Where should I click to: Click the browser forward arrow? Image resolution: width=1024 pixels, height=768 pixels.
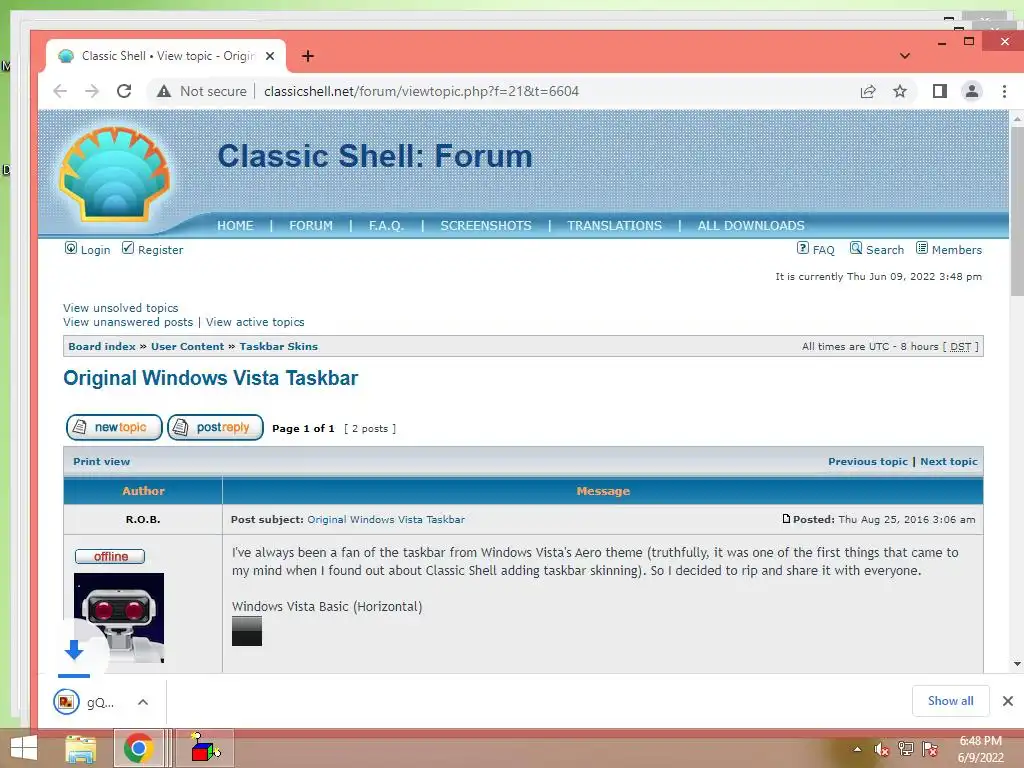pos(91,91)
